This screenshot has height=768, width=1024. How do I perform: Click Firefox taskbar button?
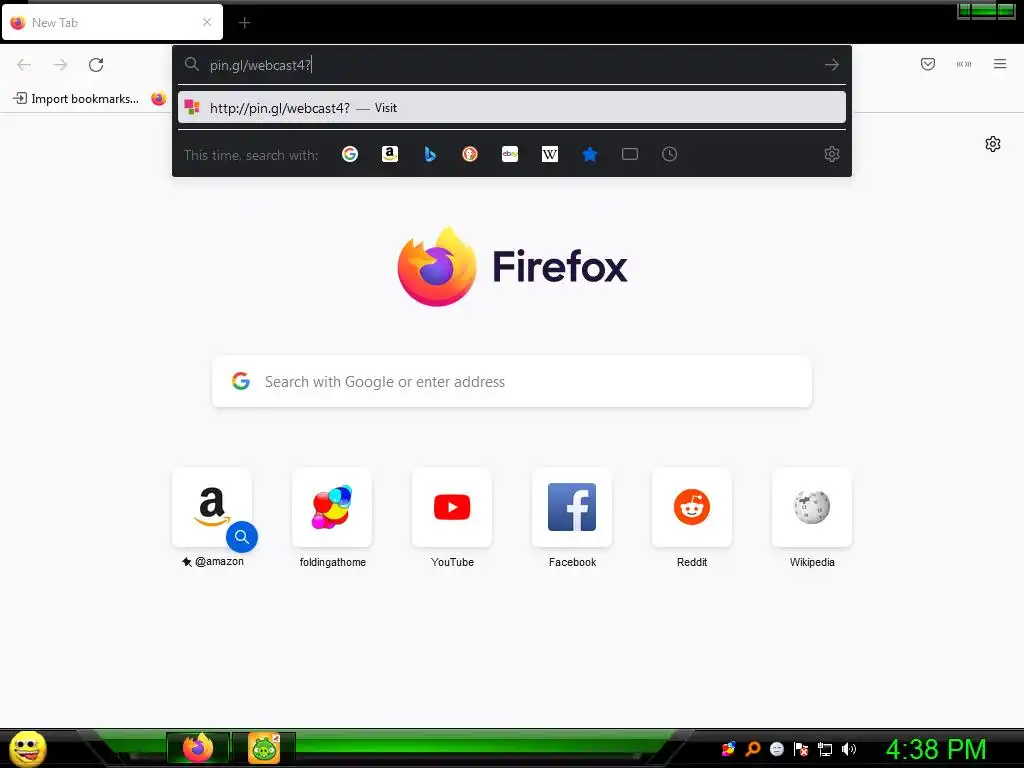pyautogui.click(x=198, y=748)
